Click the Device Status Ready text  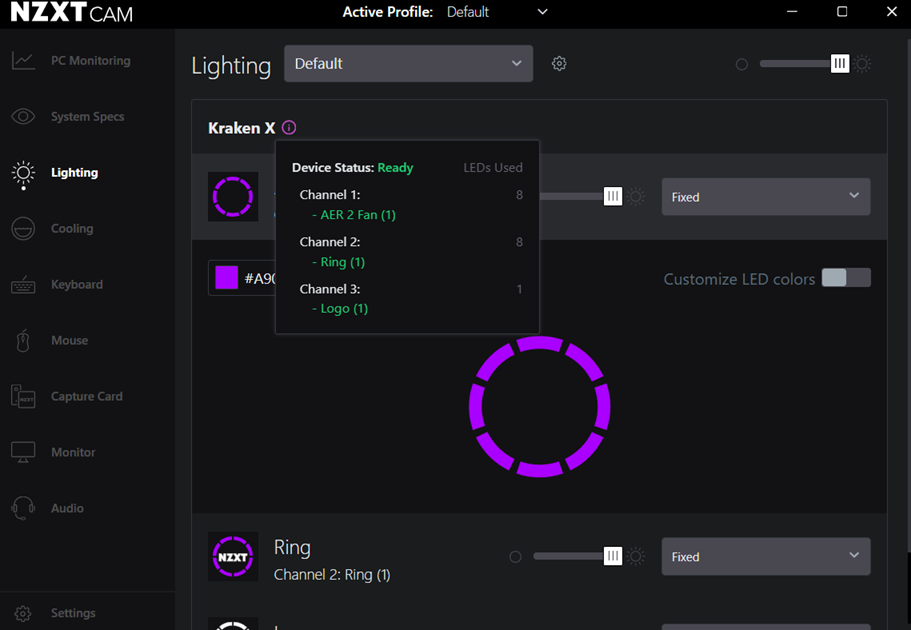353,167
